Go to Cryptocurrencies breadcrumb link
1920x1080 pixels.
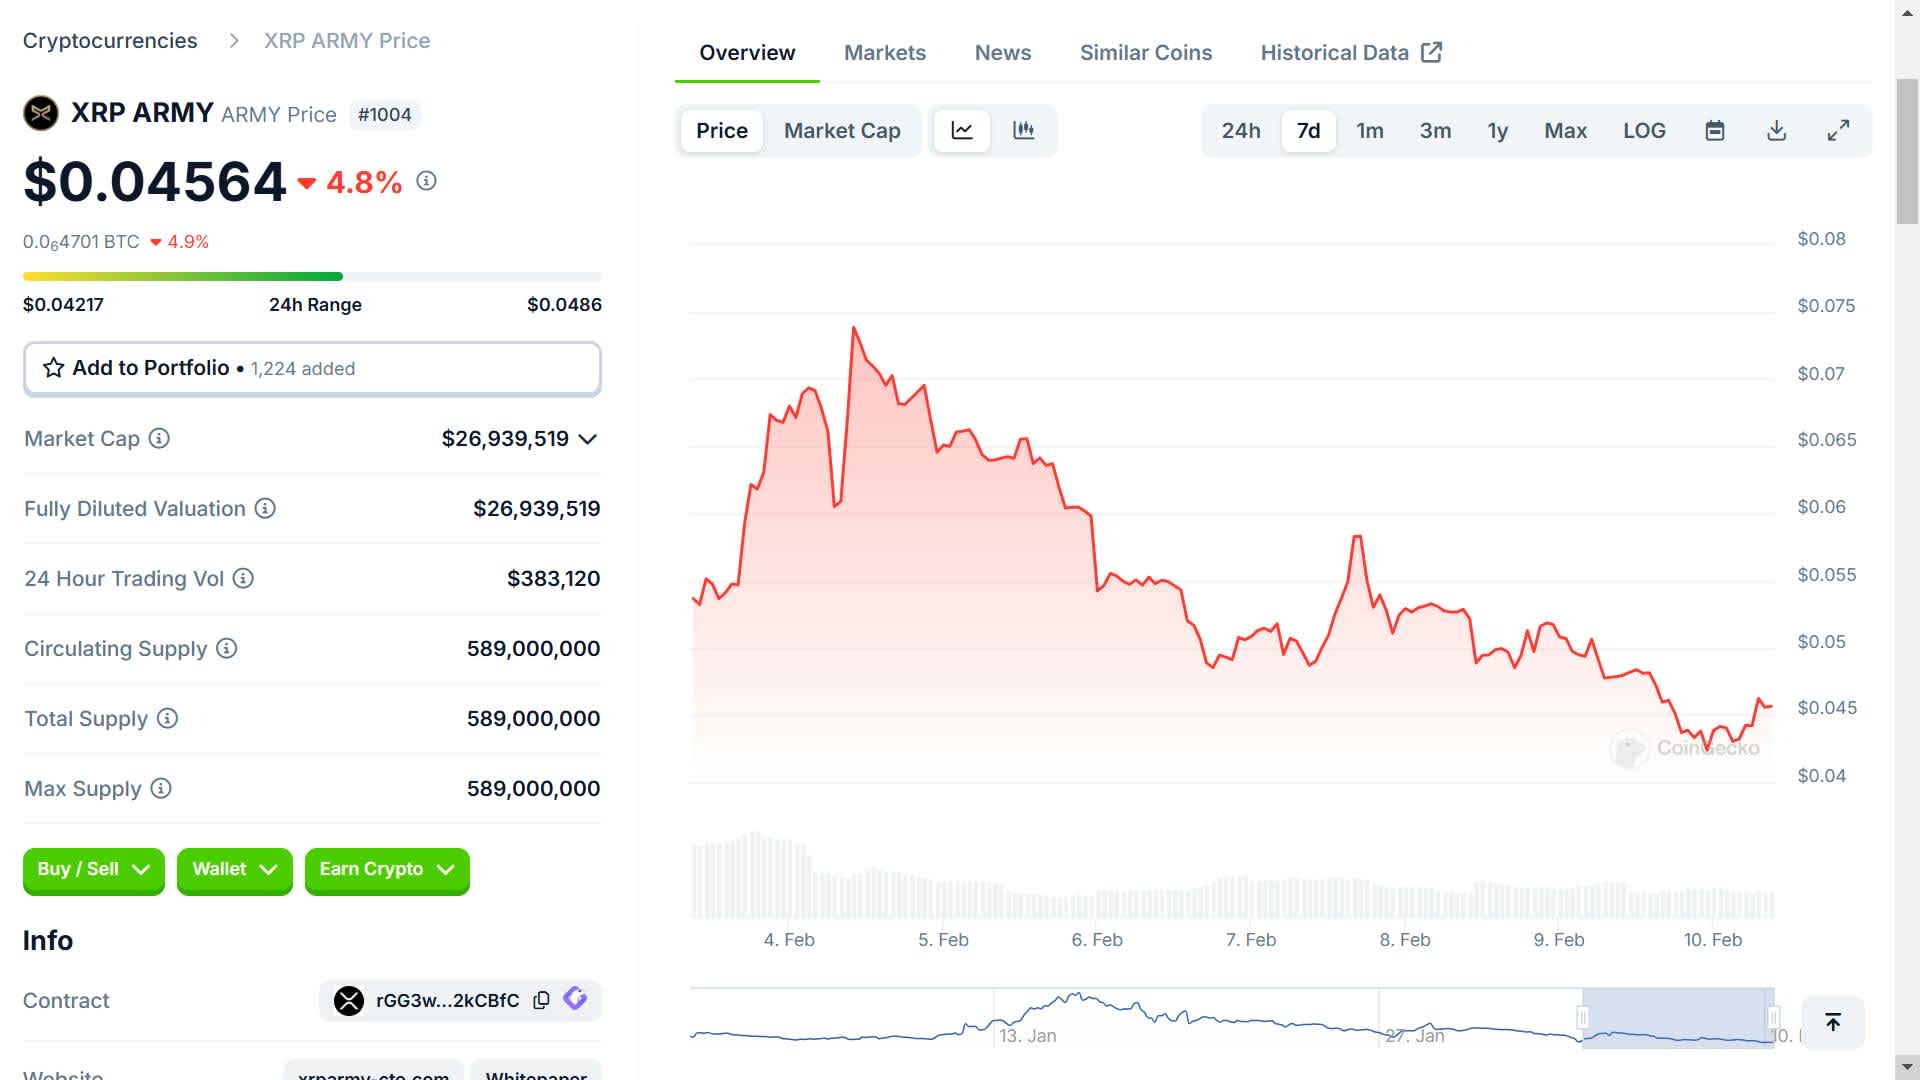click(x=110, y=41)
